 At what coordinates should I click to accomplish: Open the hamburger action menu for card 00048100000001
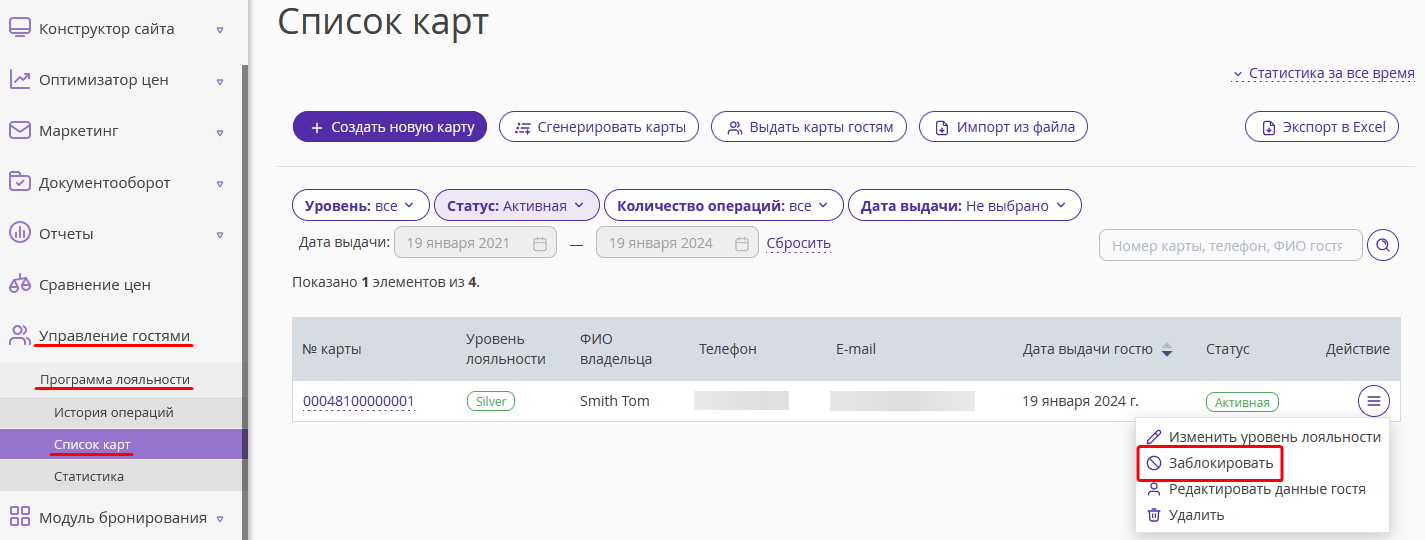coord(1374,401)
